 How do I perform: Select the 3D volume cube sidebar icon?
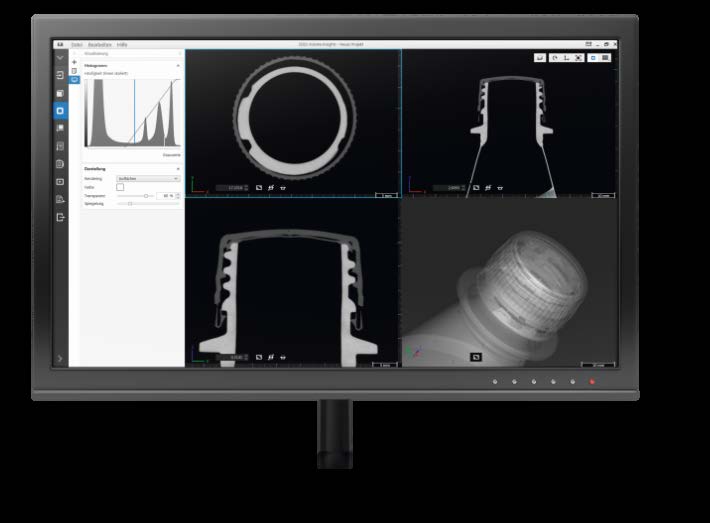click(x=60, y=93)
